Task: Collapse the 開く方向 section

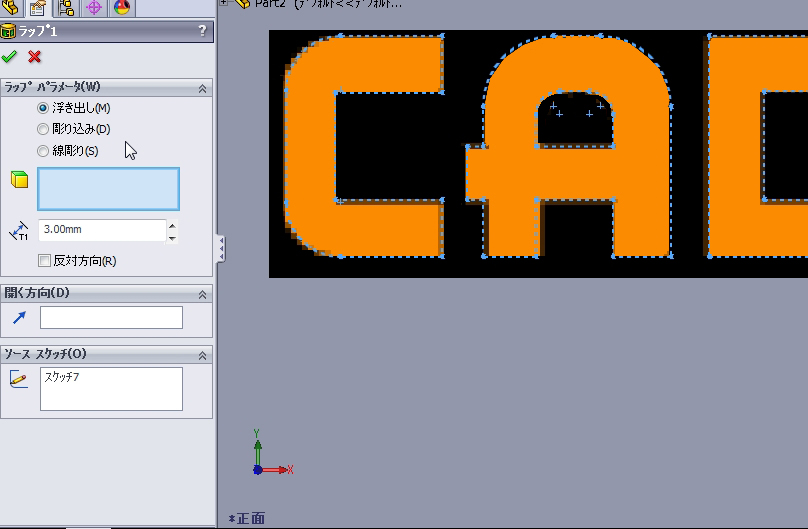Action: coord(203,293)
